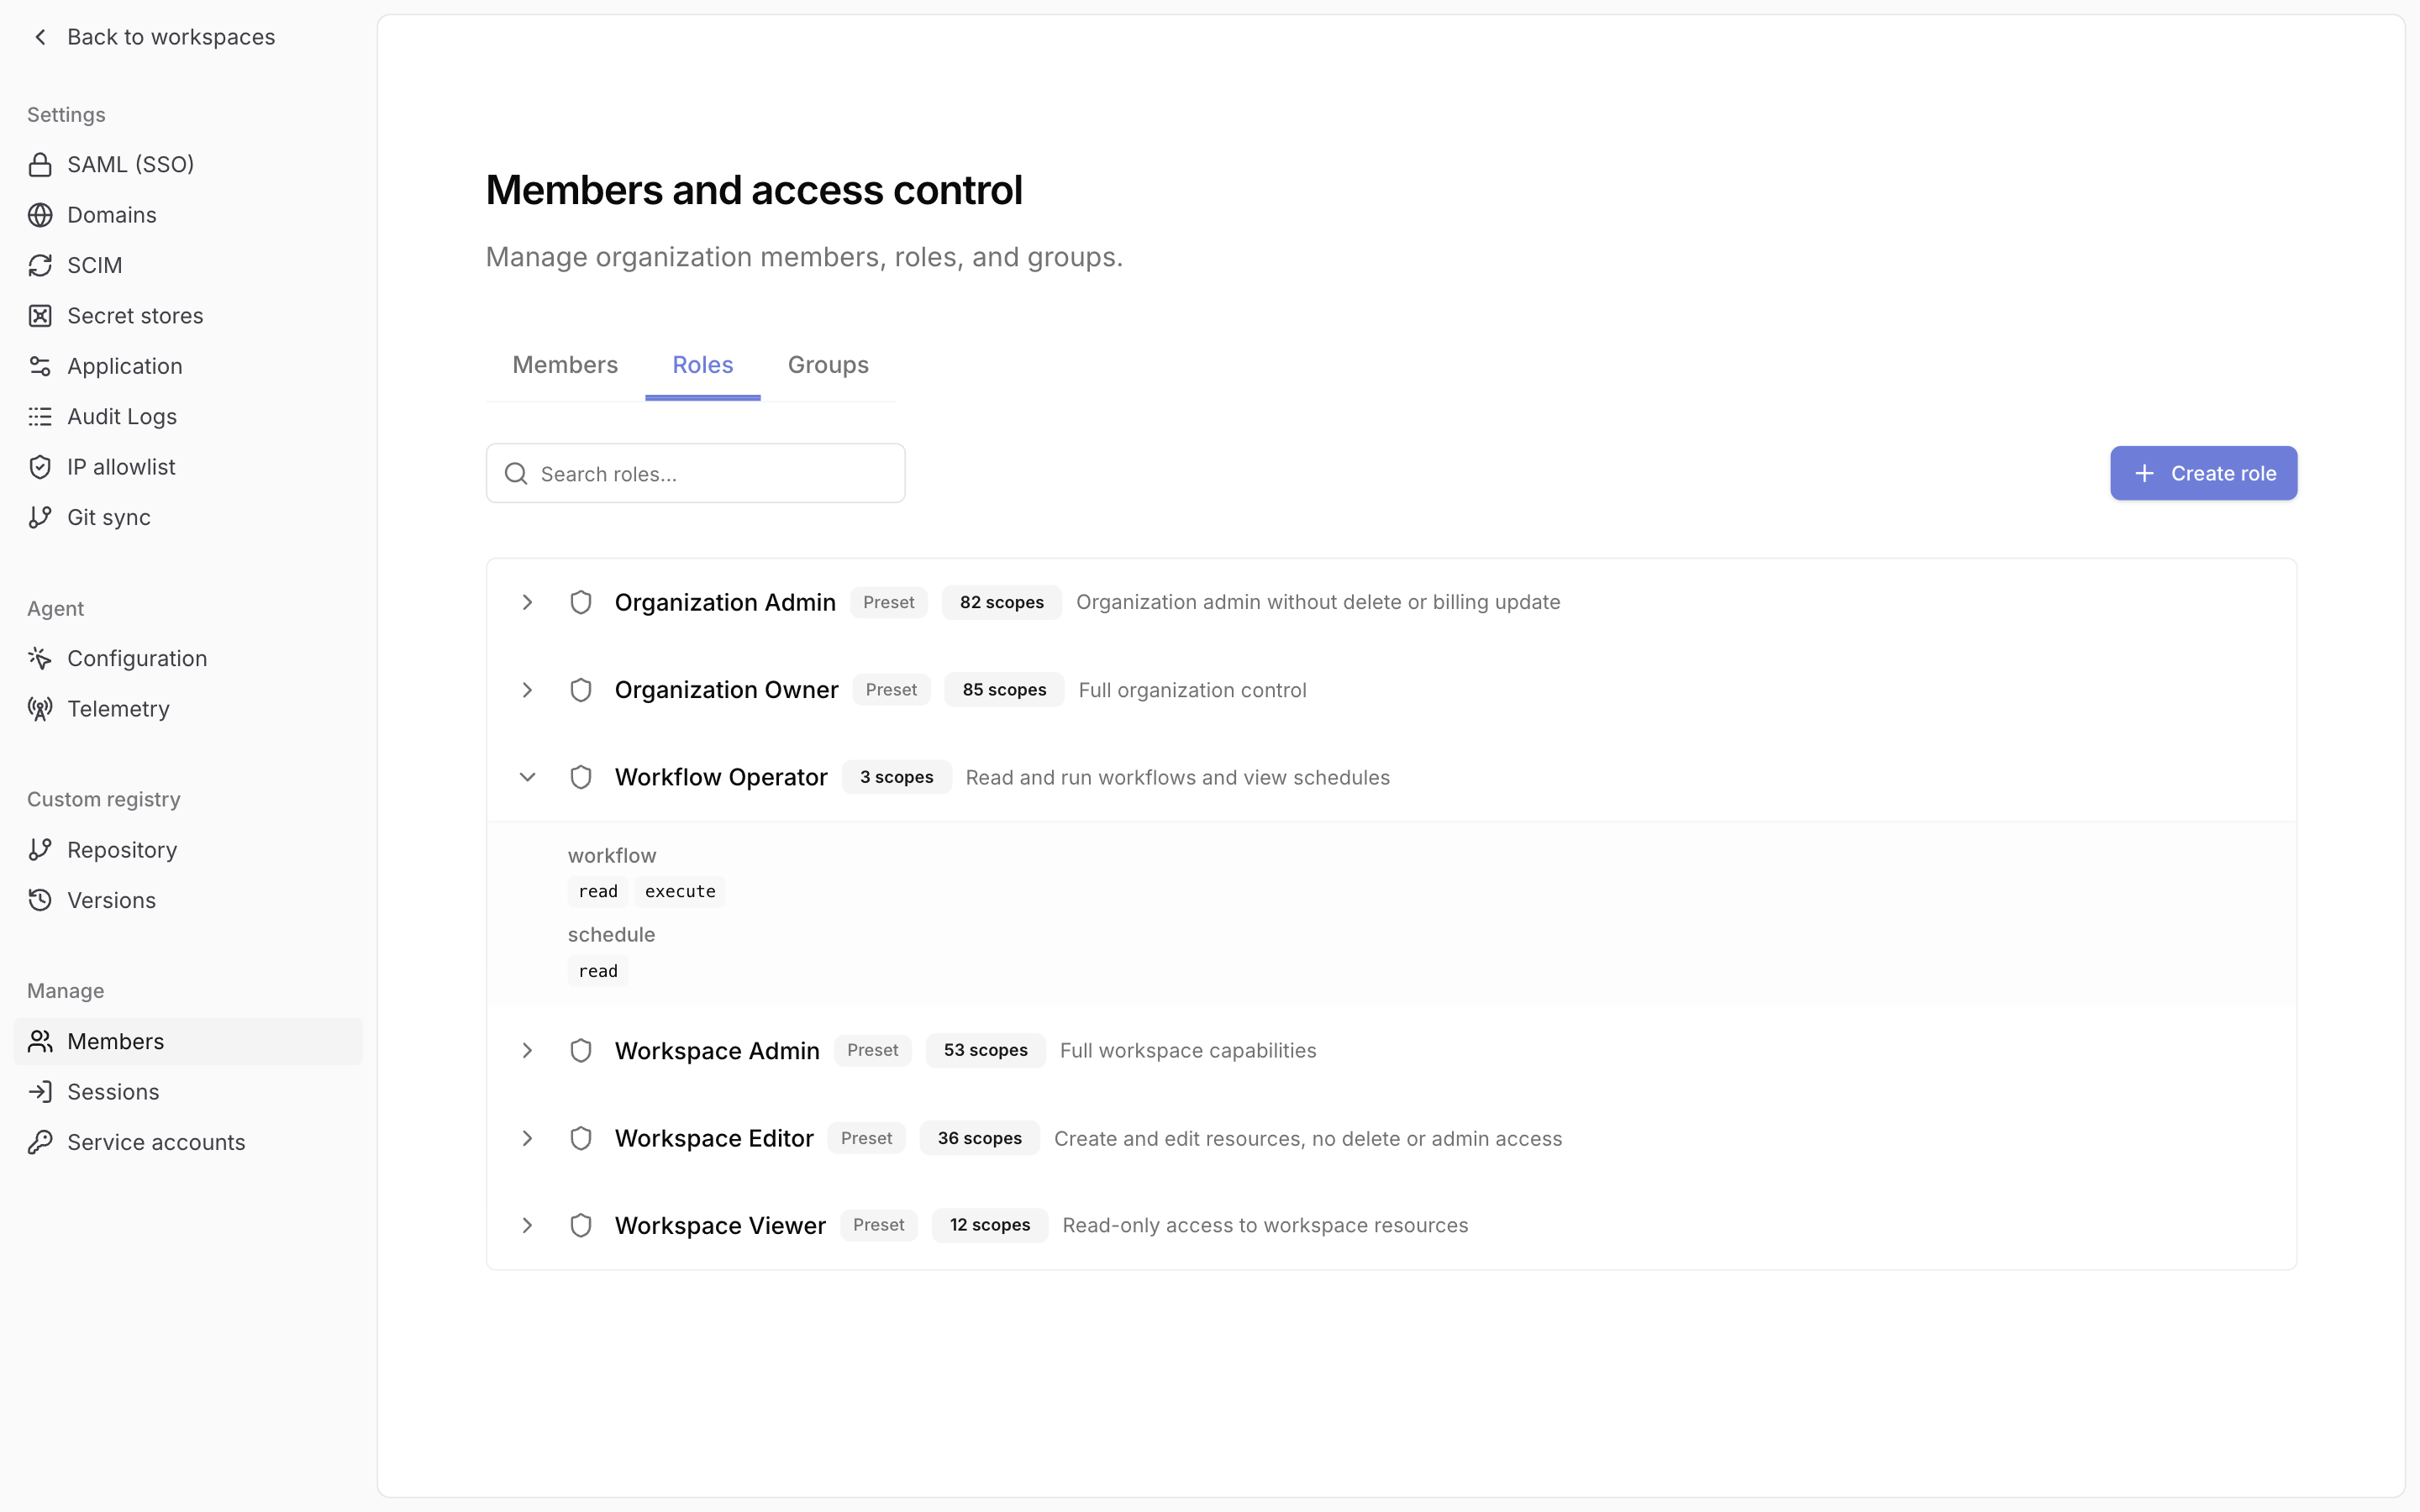Click the IP allowlist shield icon
This screenshot has width=2420, height=1512.
[x=40, y=467]
